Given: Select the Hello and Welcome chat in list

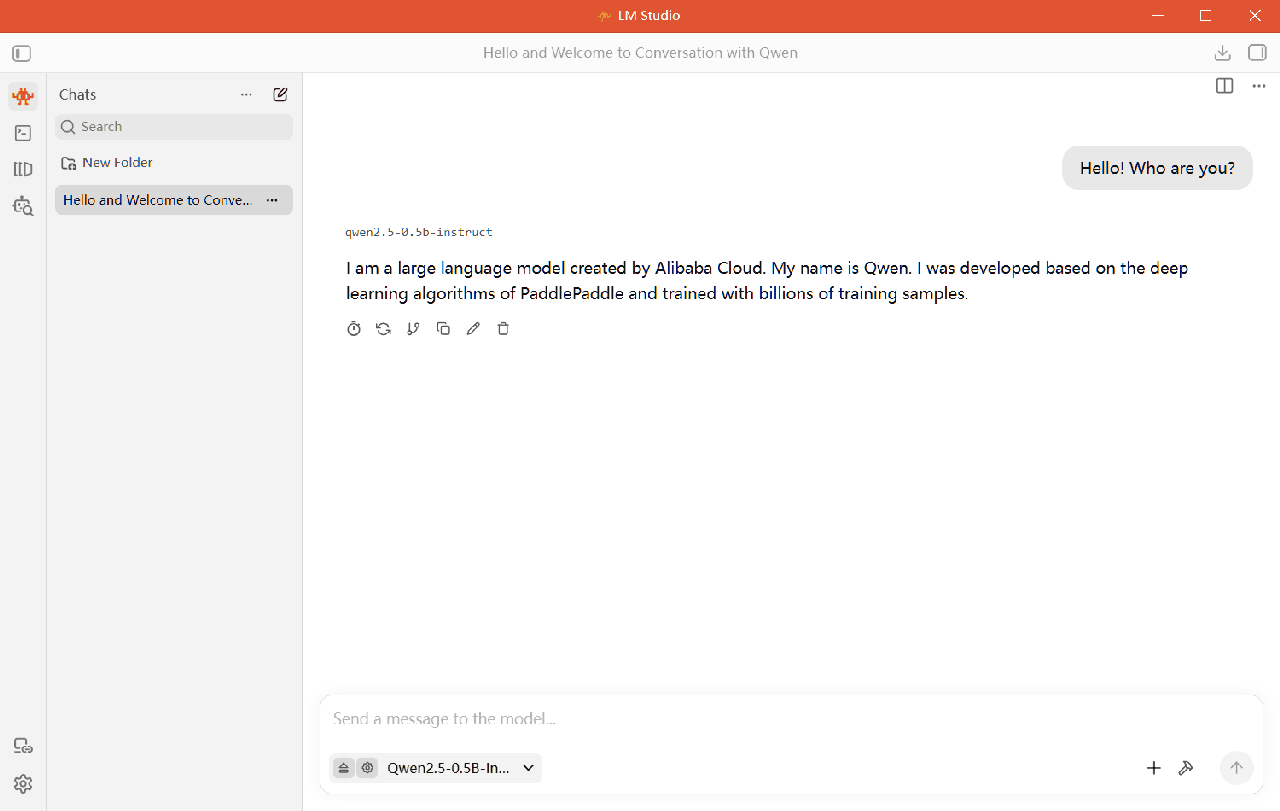Looking at the screenshot, I should click(x=174, y=200).
